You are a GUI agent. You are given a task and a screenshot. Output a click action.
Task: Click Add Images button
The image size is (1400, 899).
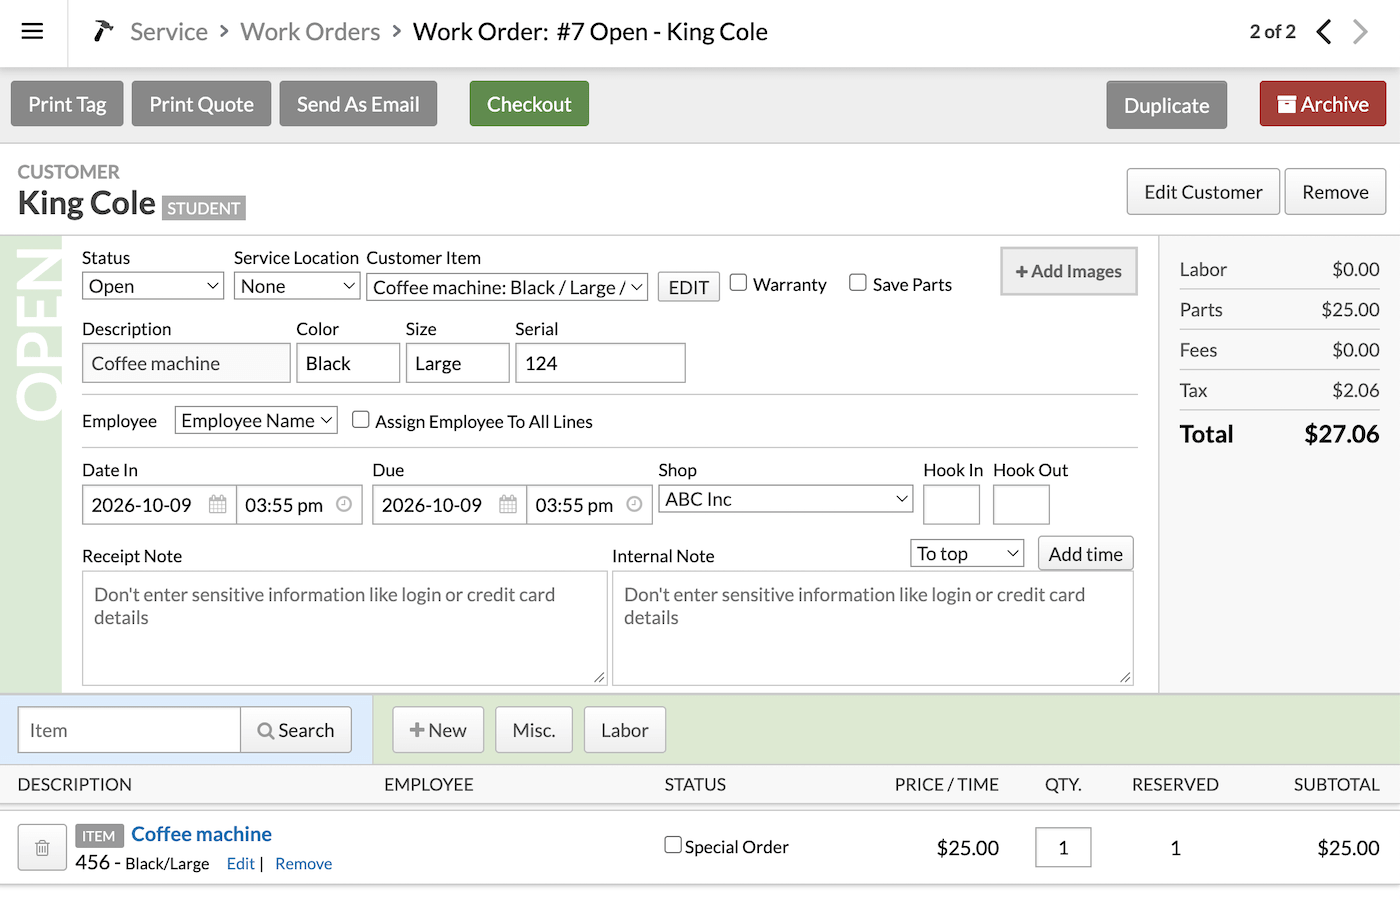tap(1068, 271)
